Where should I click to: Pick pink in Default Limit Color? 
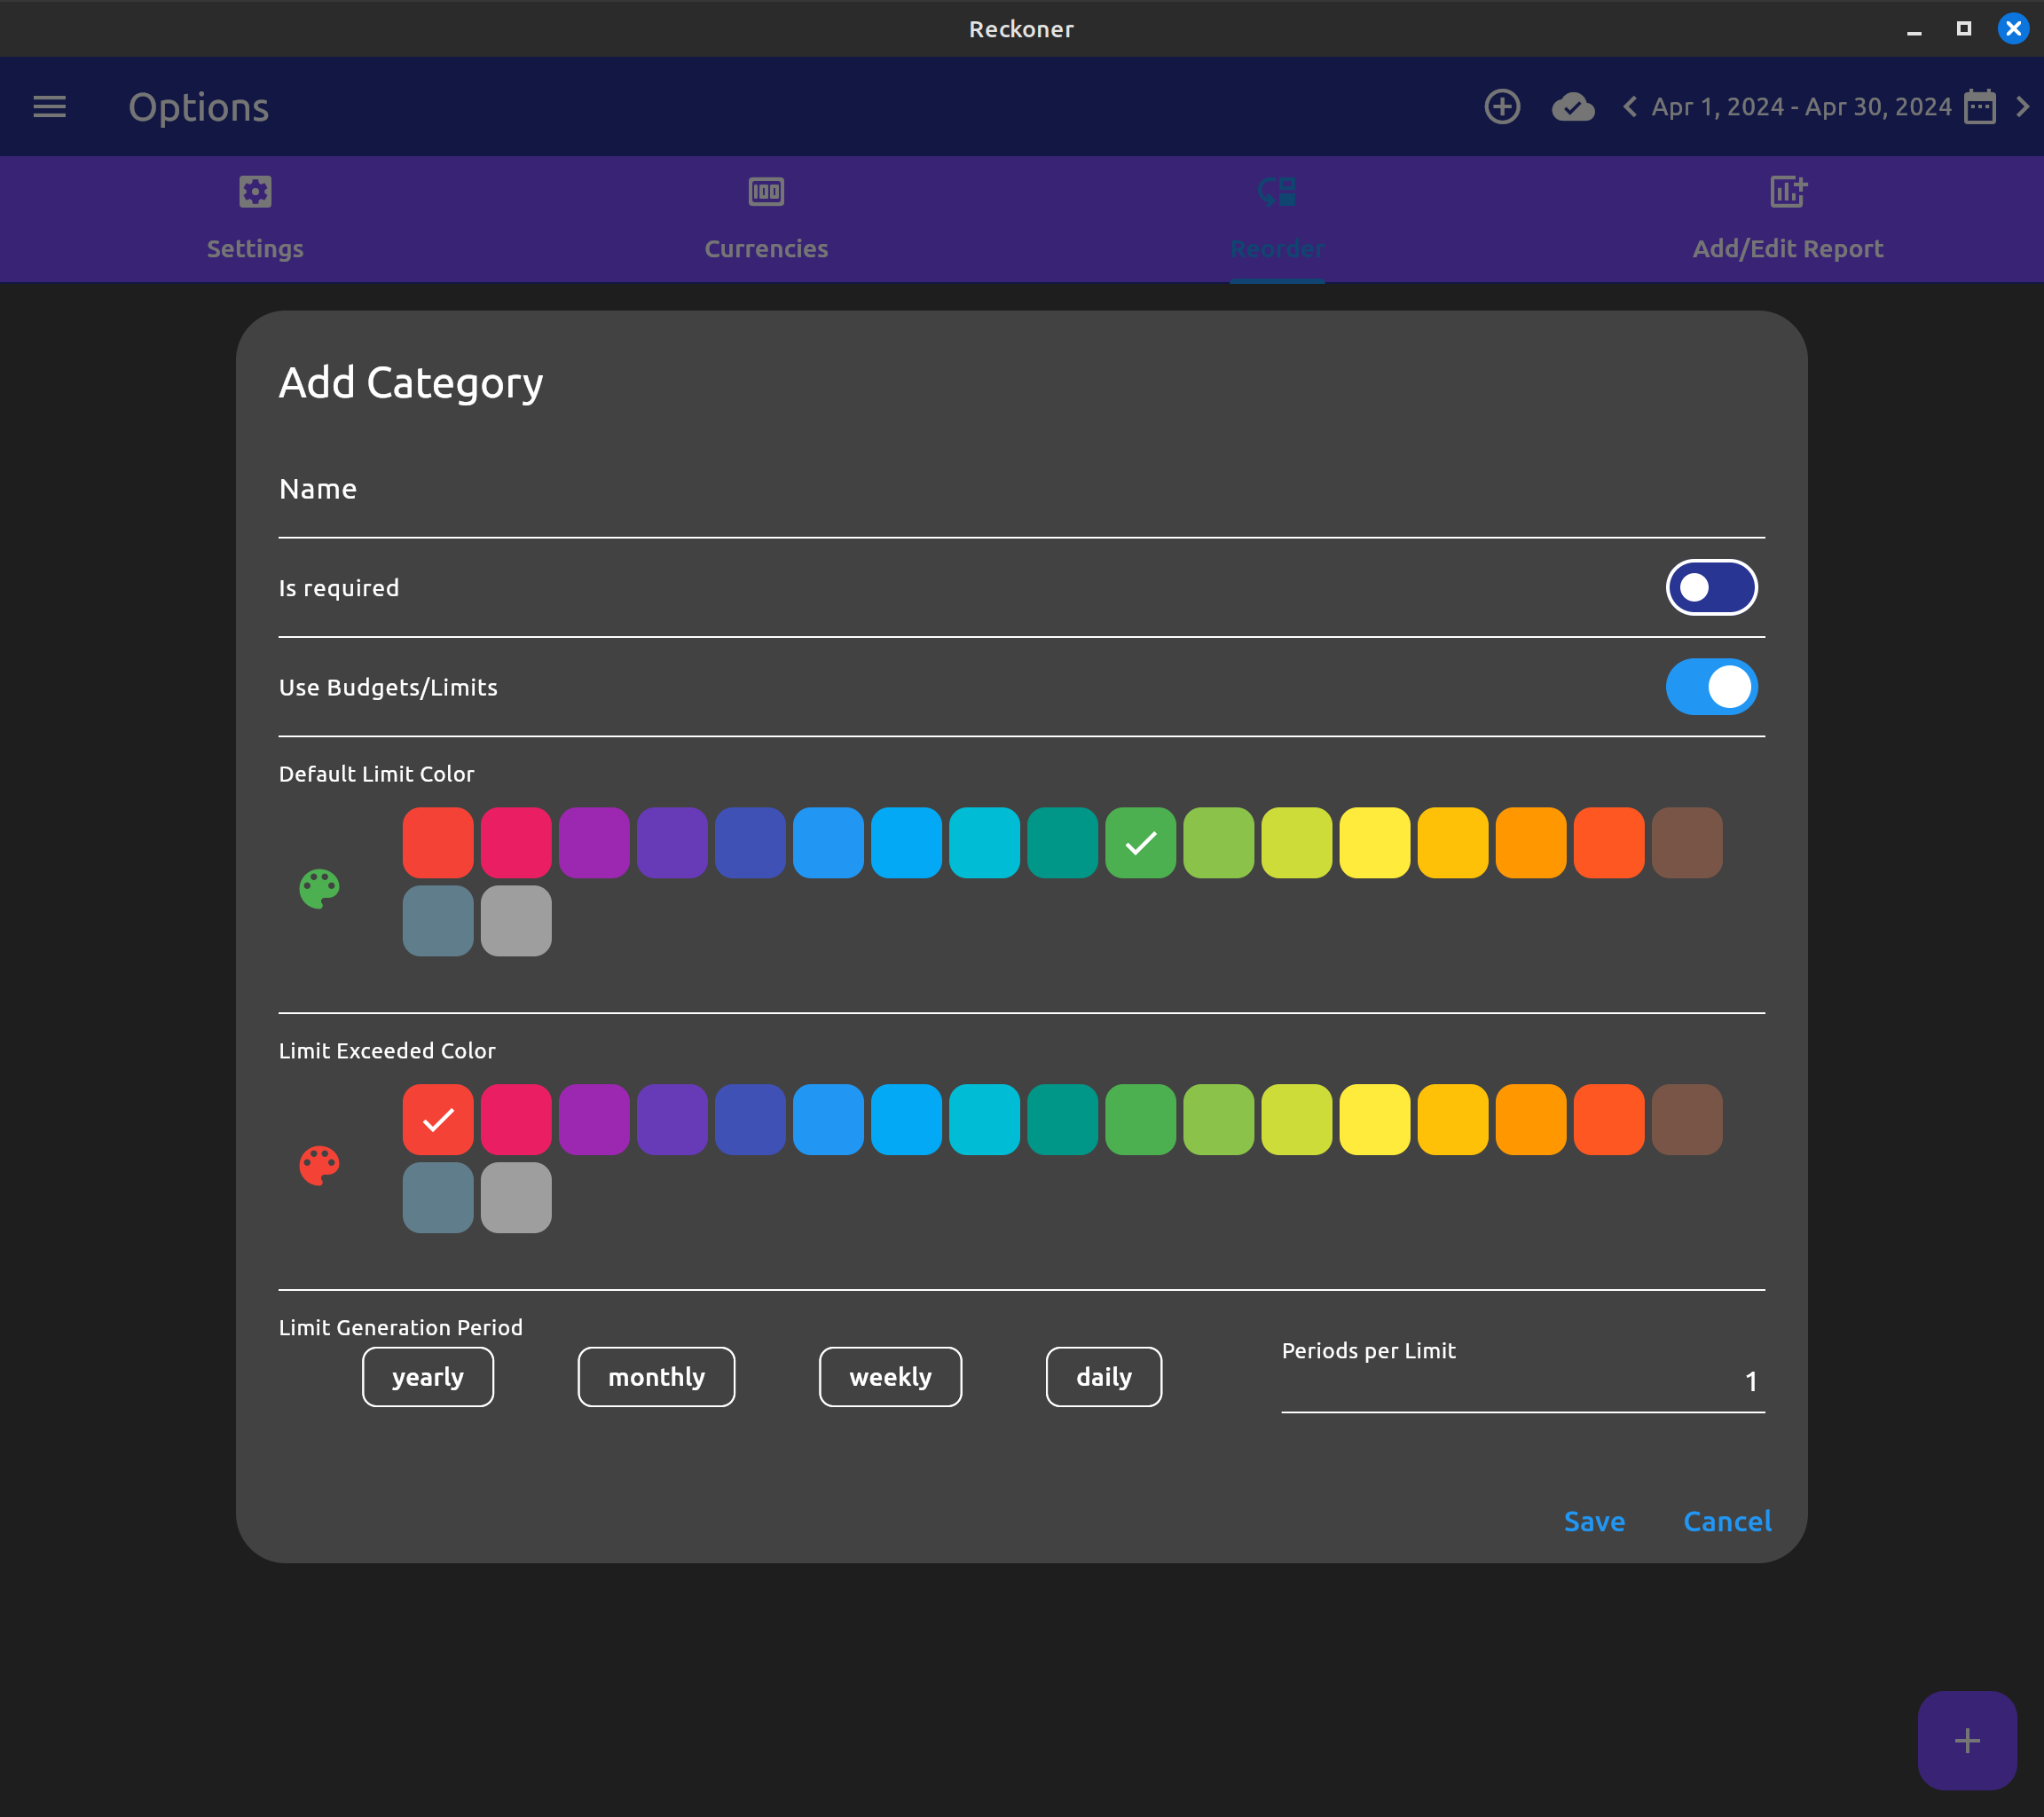click(516, 843)
